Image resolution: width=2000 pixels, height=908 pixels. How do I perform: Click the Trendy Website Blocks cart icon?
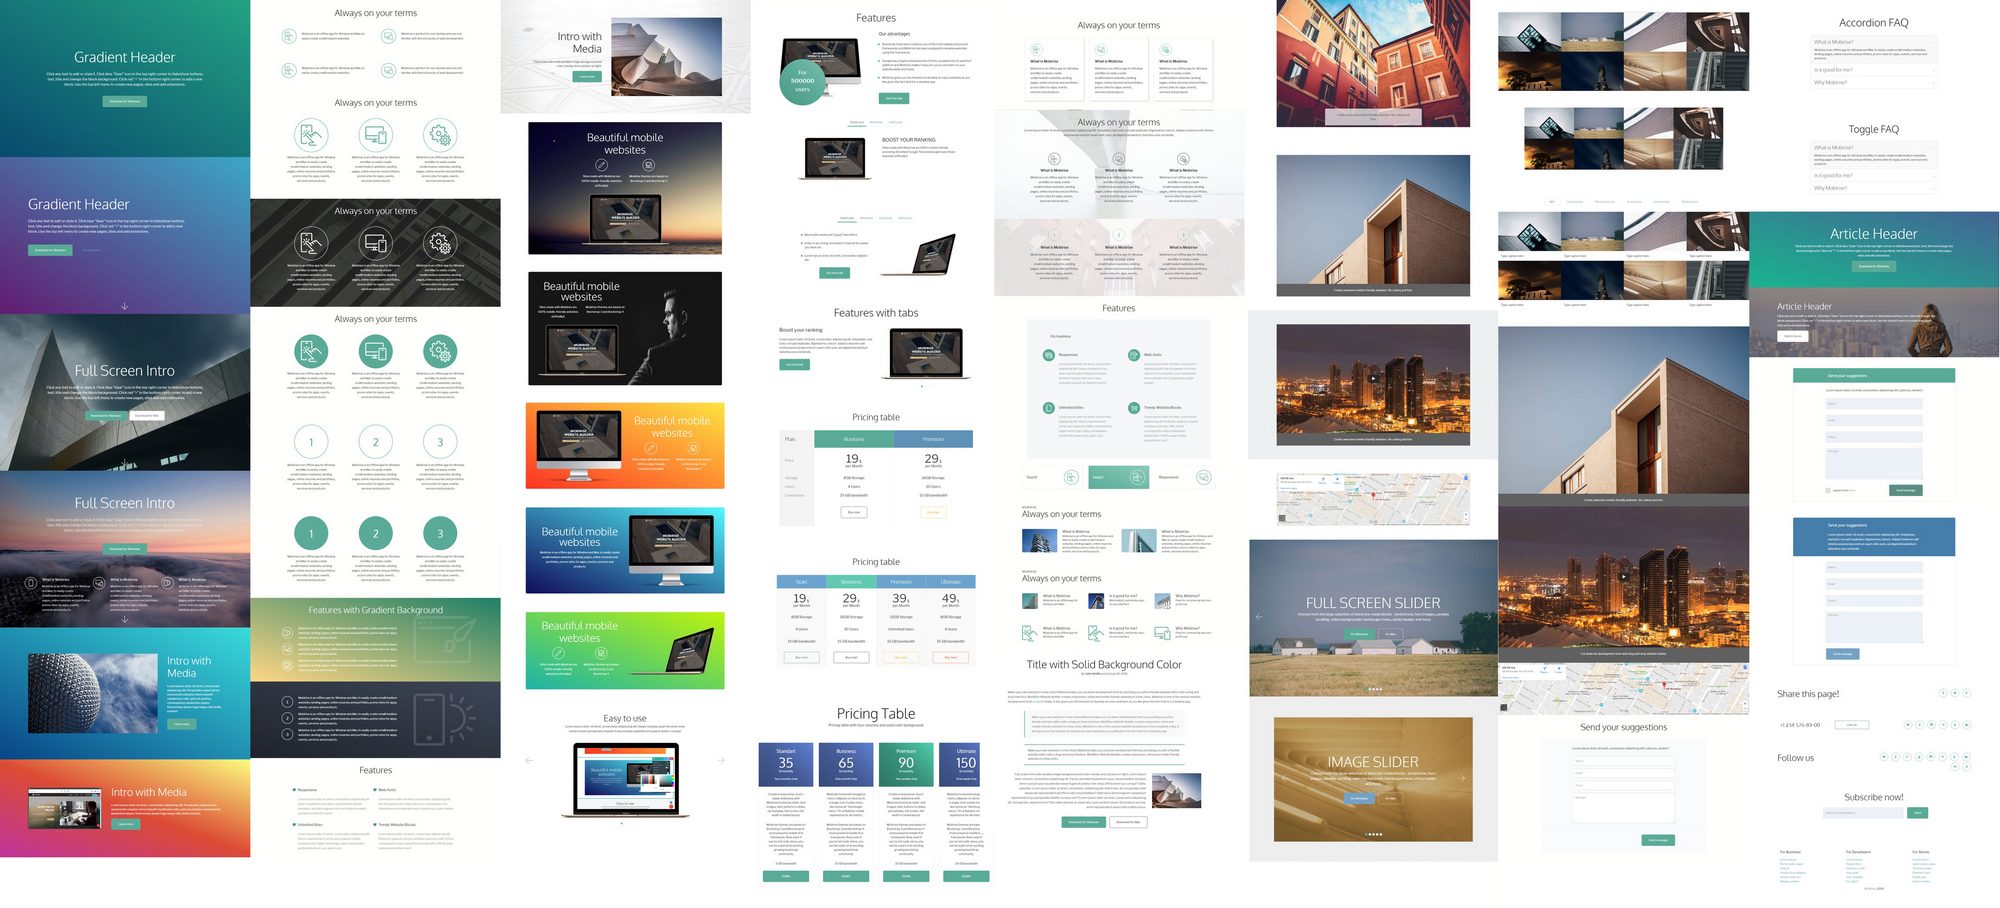(x=1133, y=408)
